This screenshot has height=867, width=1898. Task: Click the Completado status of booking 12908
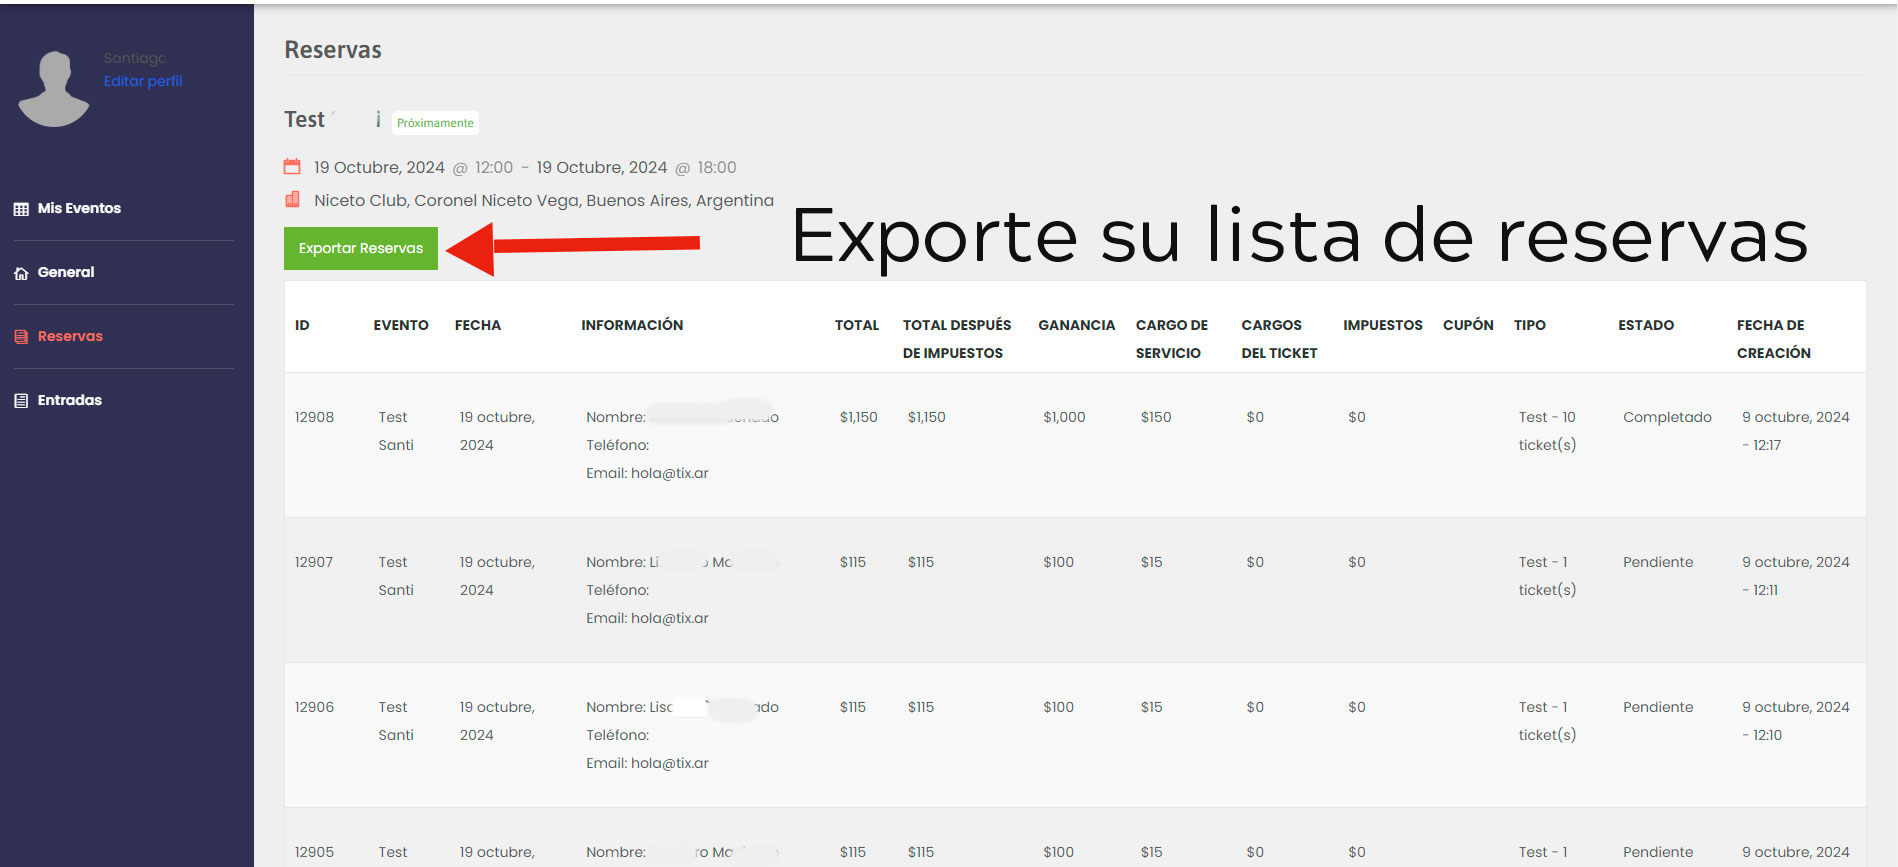point(1666,417)
